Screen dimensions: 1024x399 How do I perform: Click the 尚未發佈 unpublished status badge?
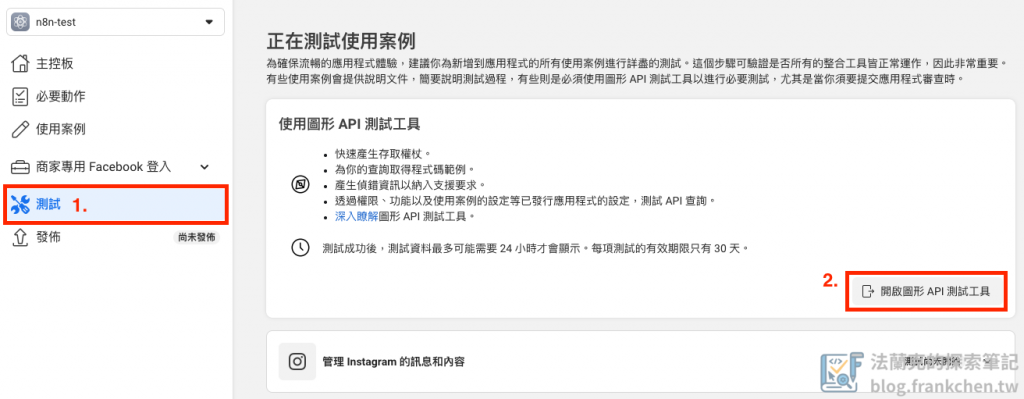[x=197, y=238]
